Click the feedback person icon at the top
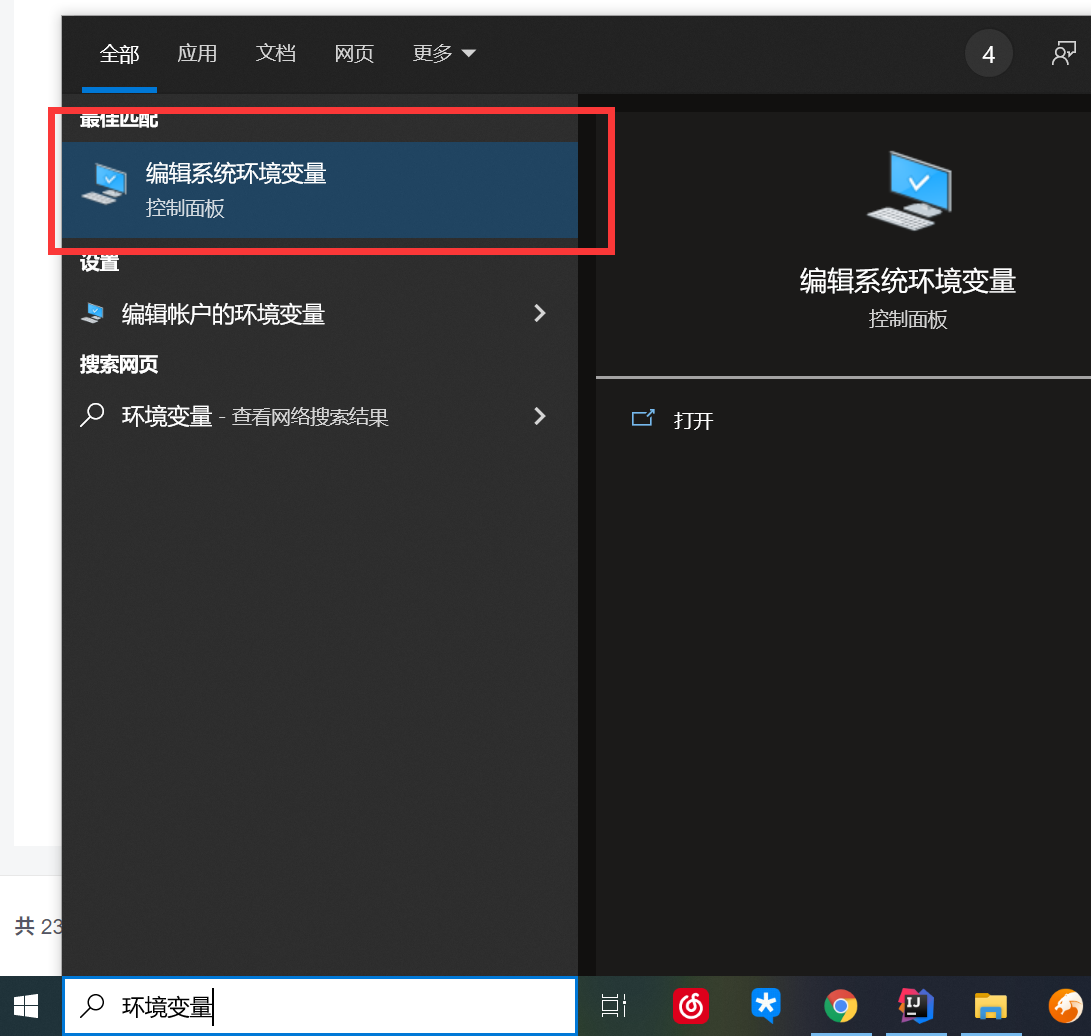Image resolution: width=1091 pixels, height=1036 pixels. pos(1064,54)
